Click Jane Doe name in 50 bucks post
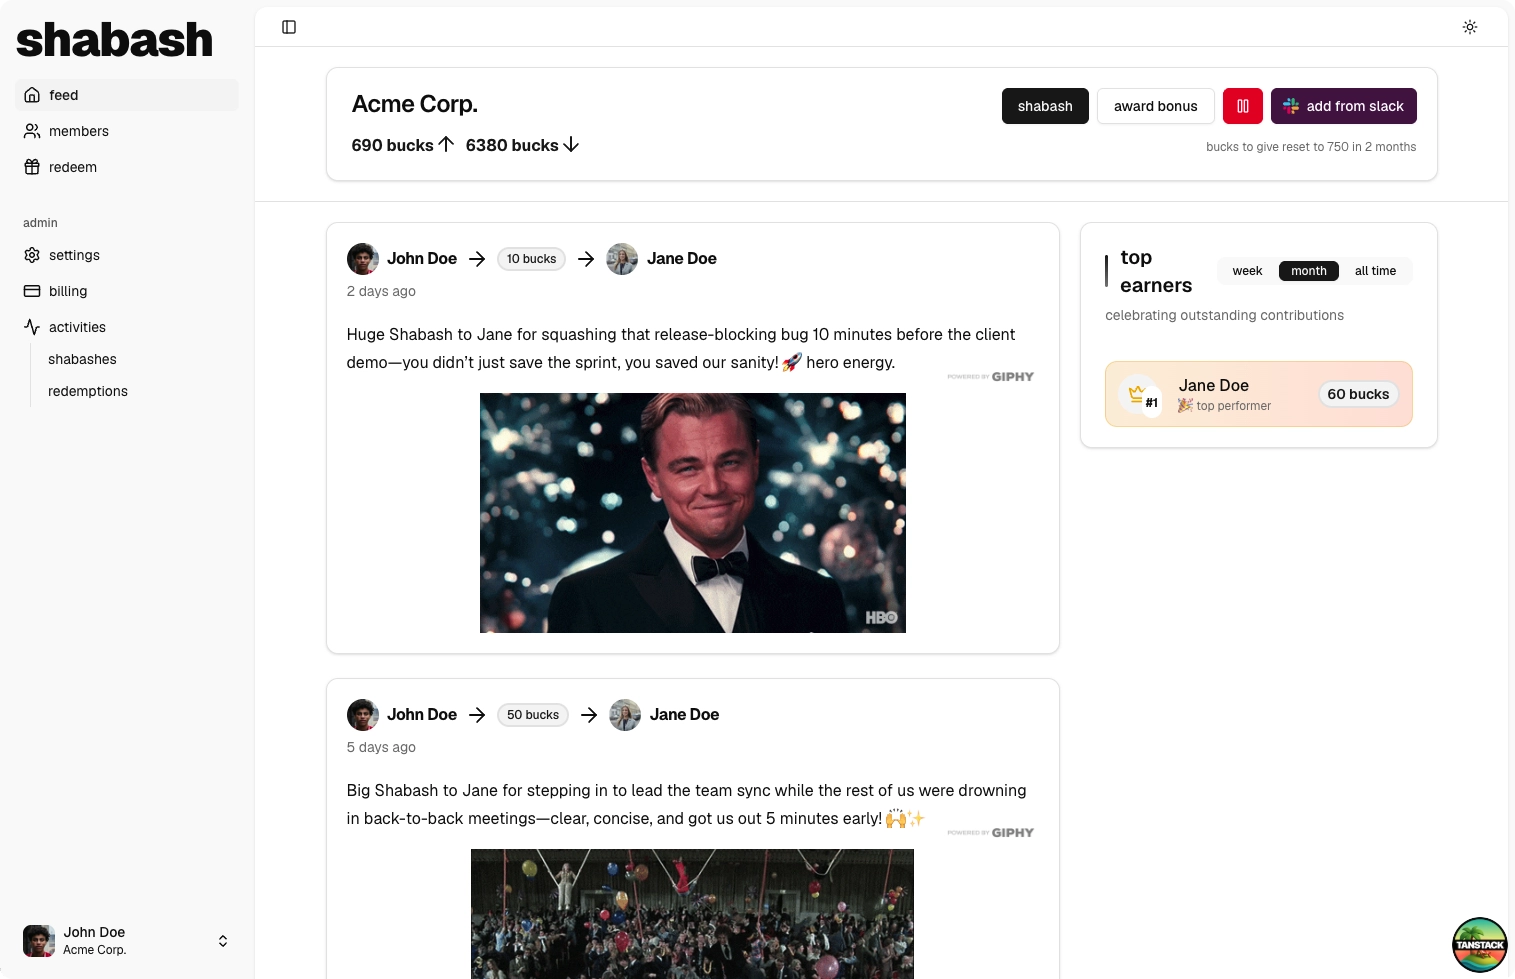 coord(685,715)
